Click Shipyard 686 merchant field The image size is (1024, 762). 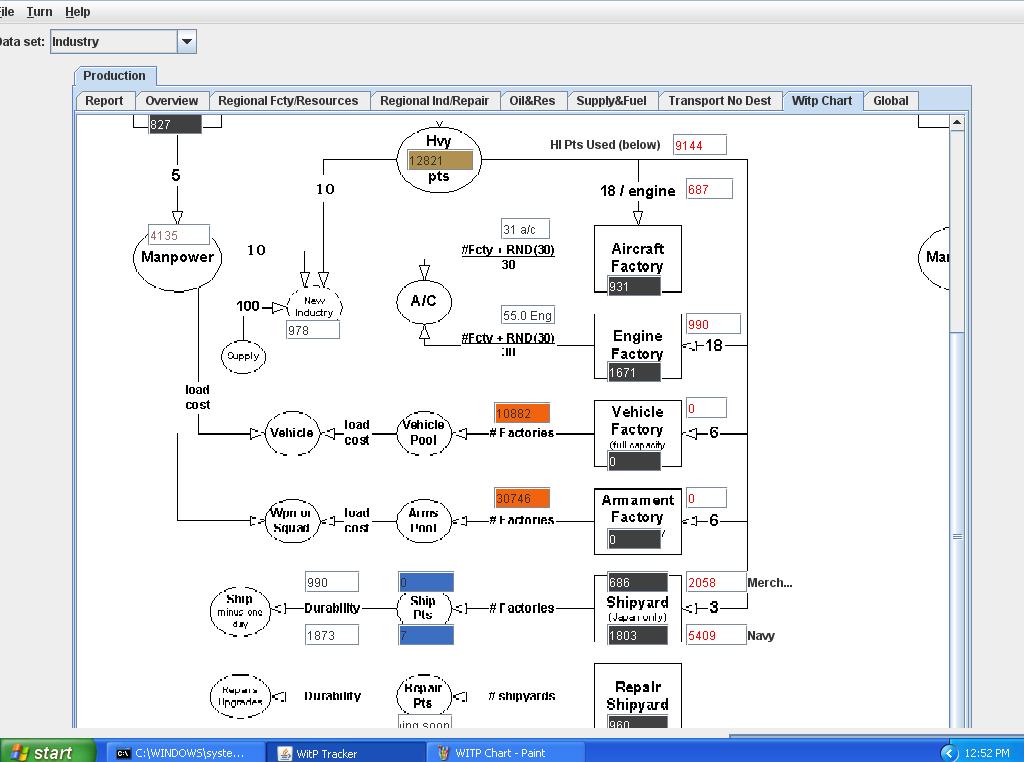[x=637, y=582]
